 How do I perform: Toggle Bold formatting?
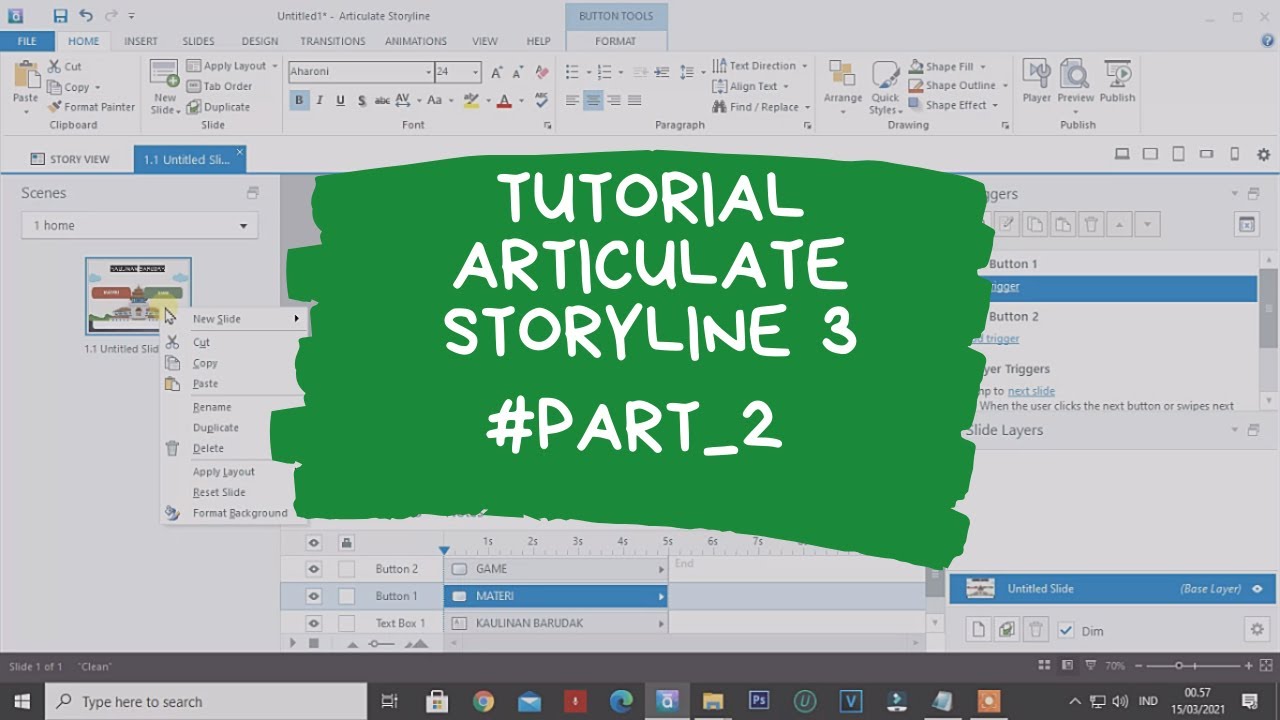point(299,100)
